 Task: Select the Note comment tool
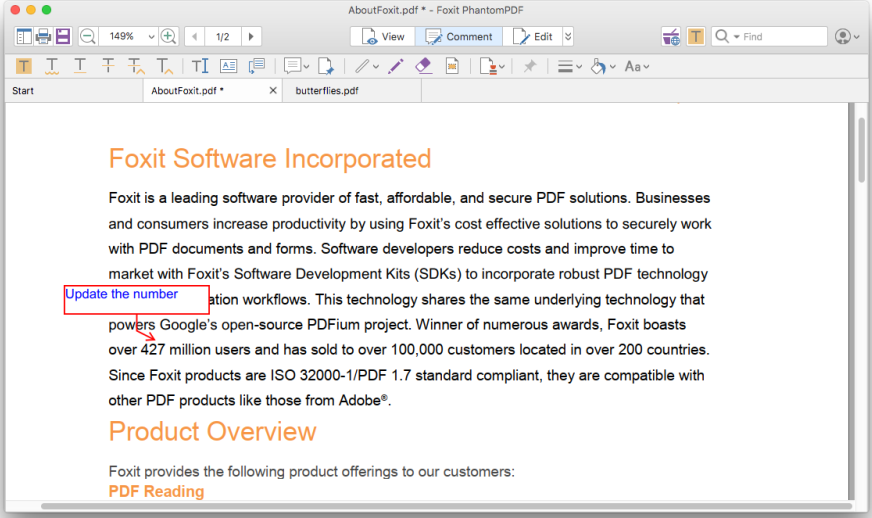[292, 66]
